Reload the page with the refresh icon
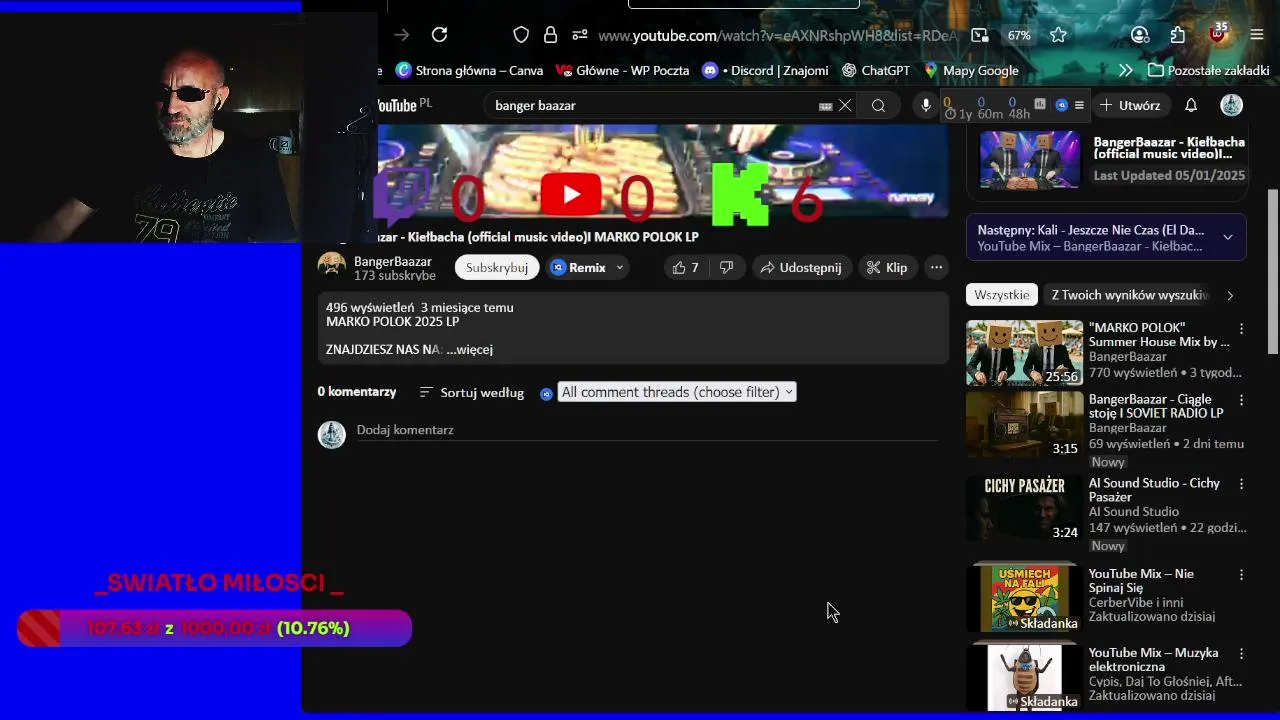The image size is (1280, 720). coord(439,35)
